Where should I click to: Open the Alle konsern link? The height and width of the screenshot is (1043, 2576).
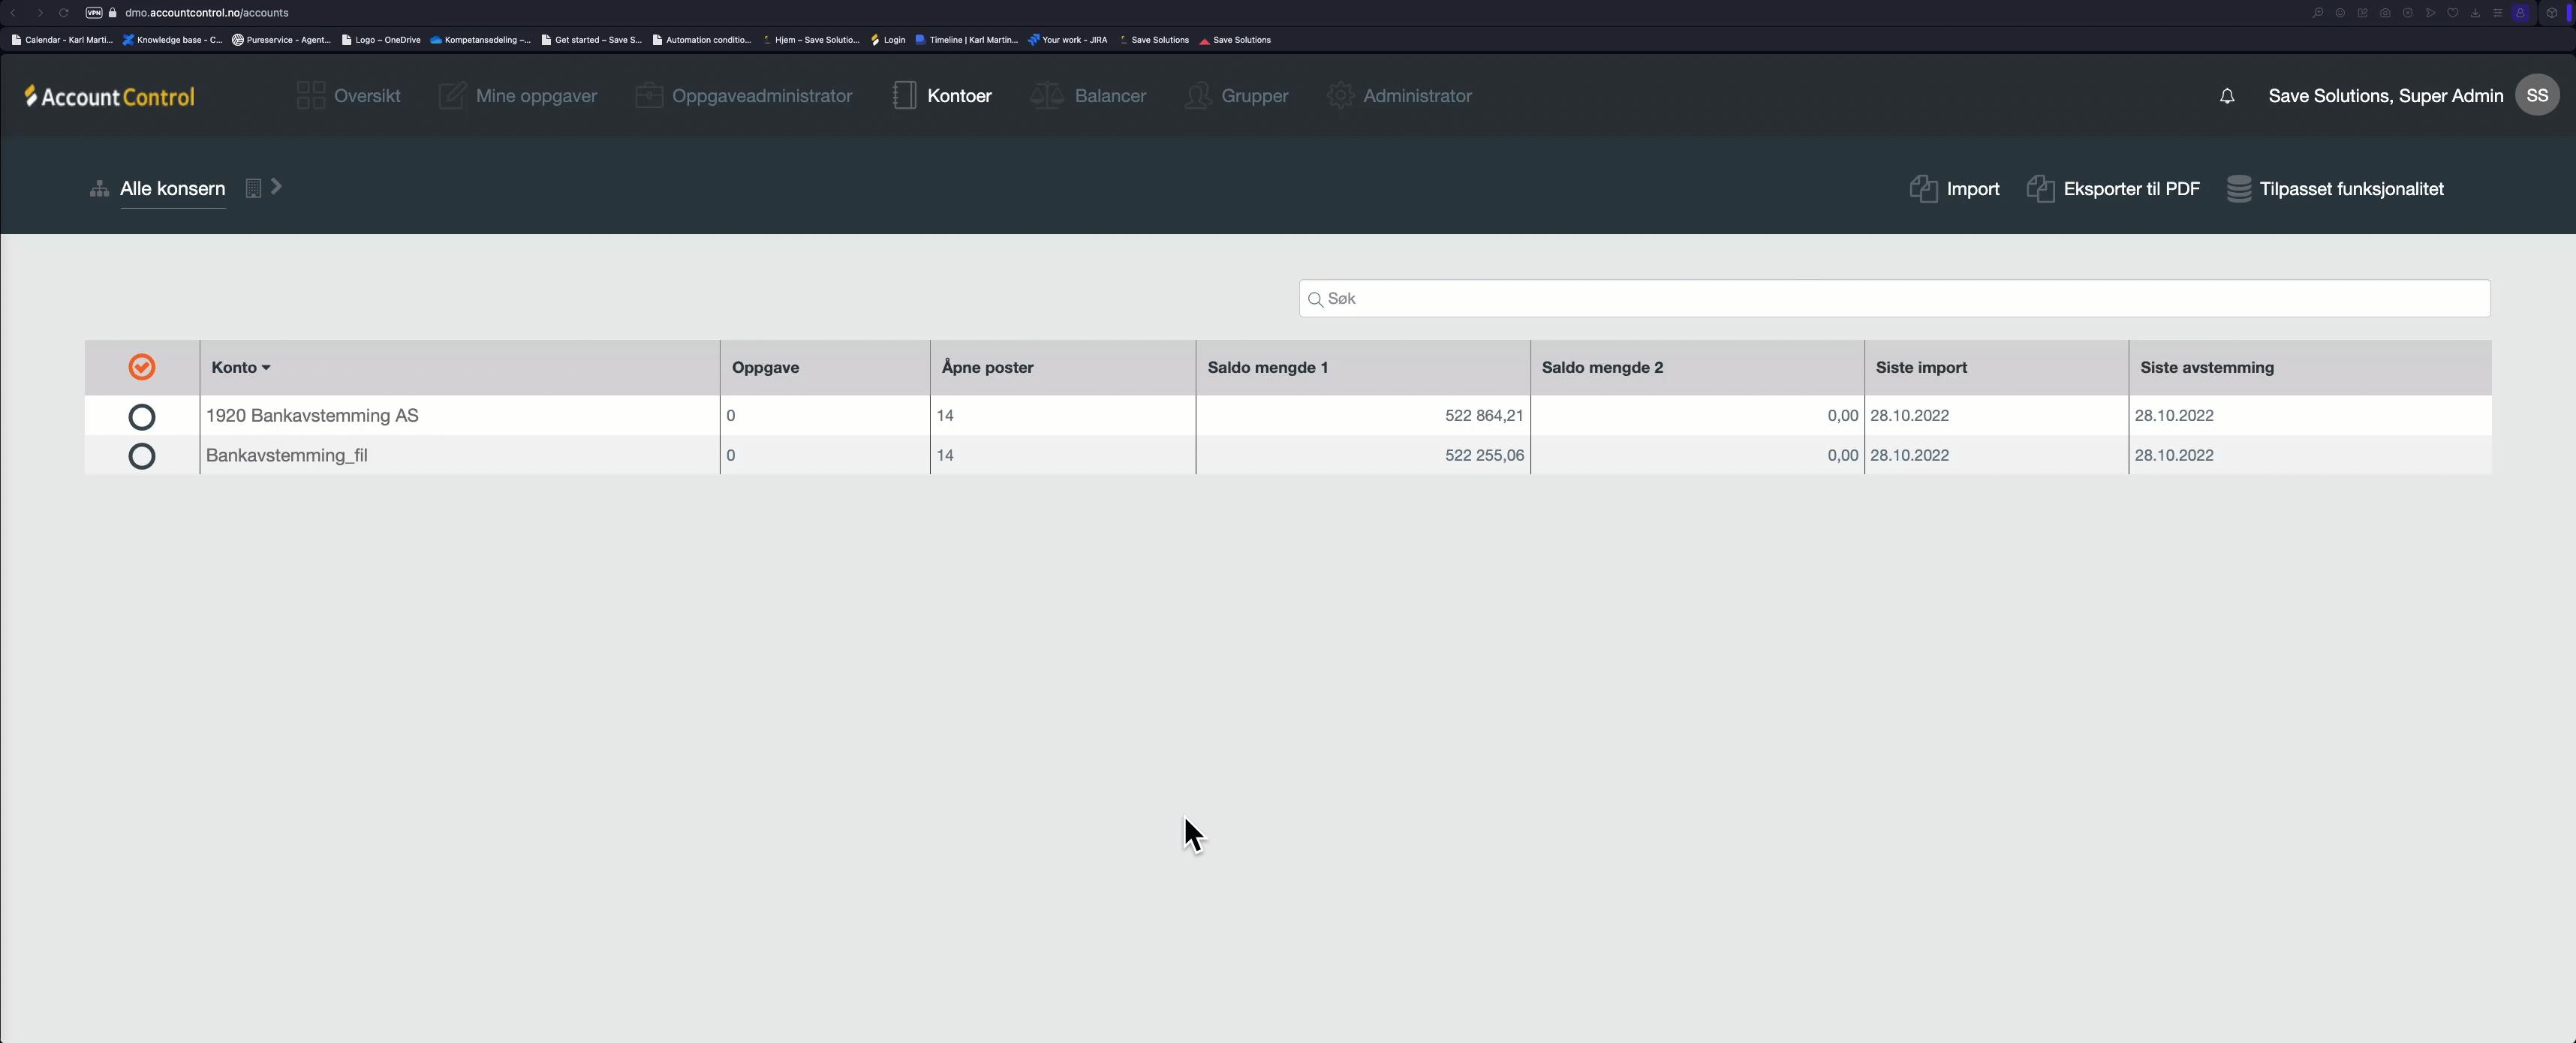pyautogui.click(x=172, y=189)
